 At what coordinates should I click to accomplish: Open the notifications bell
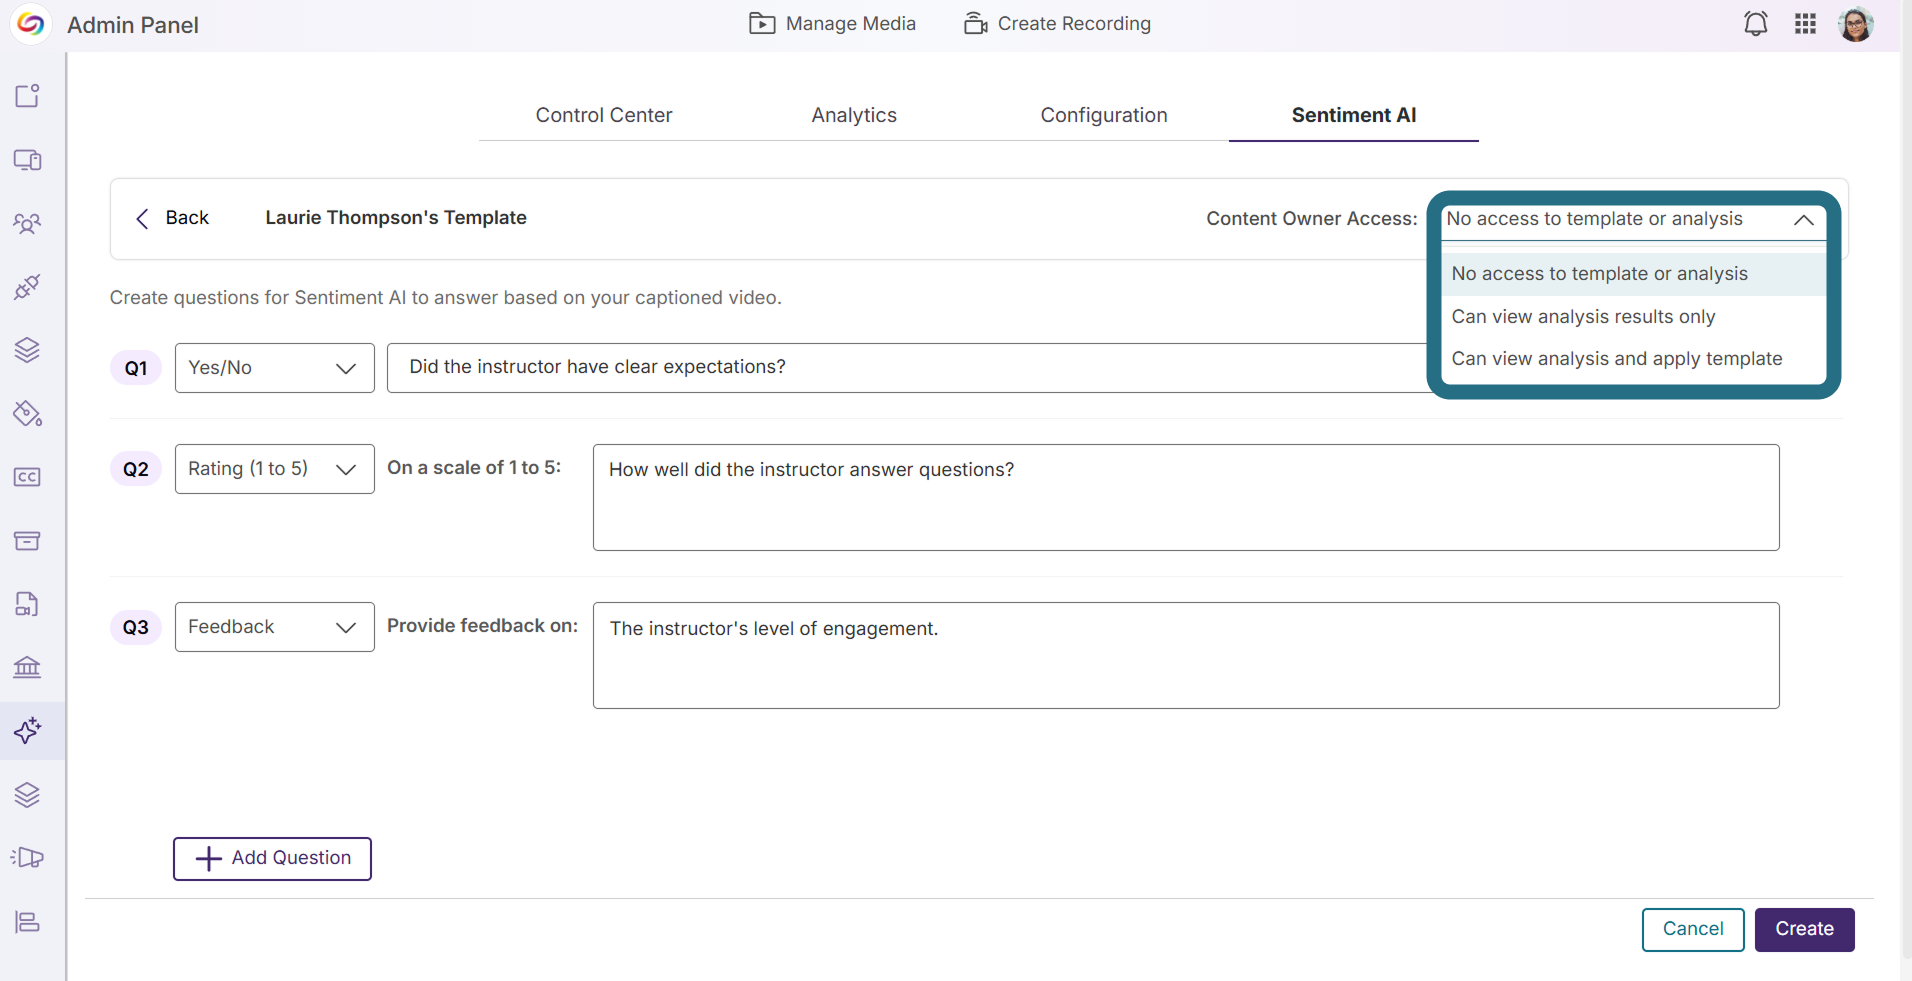click(1756, 24)
